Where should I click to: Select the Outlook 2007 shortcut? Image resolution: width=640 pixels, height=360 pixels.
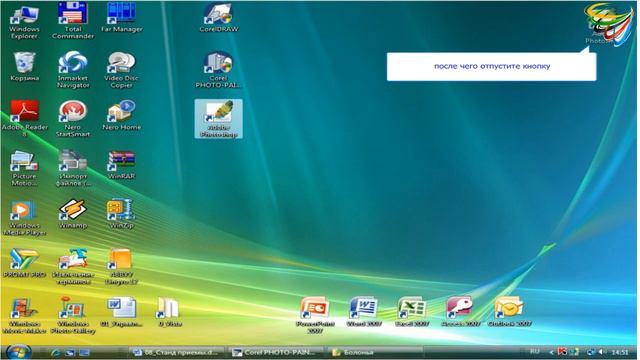point(509,312)
